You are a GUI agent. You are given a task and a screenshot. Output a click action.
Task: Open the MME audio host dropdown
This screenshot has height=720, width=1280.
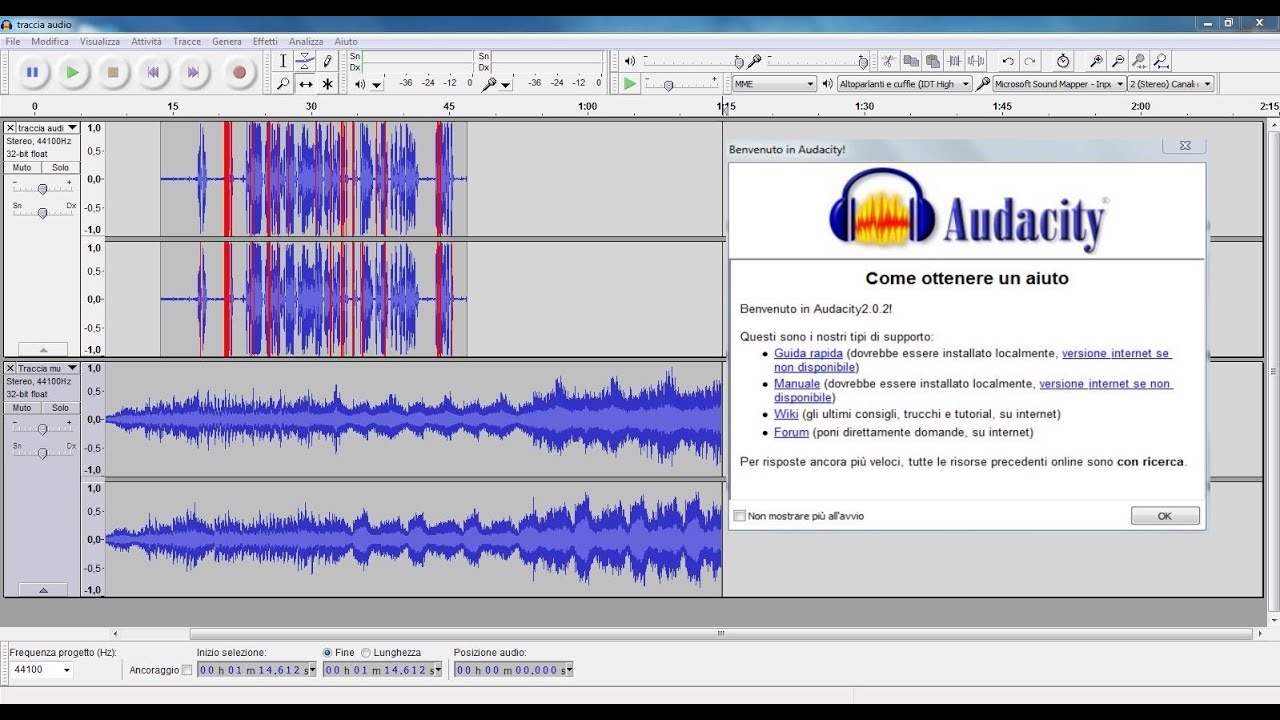[775, 84]
